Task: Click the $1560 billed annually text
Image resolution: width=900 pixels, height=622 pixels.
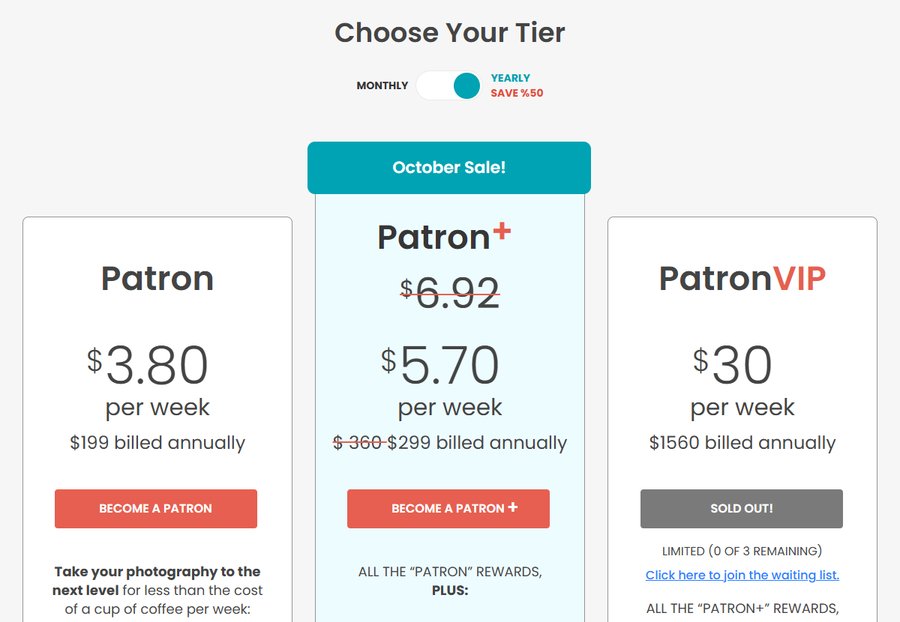Action: [x=742, y=442]
